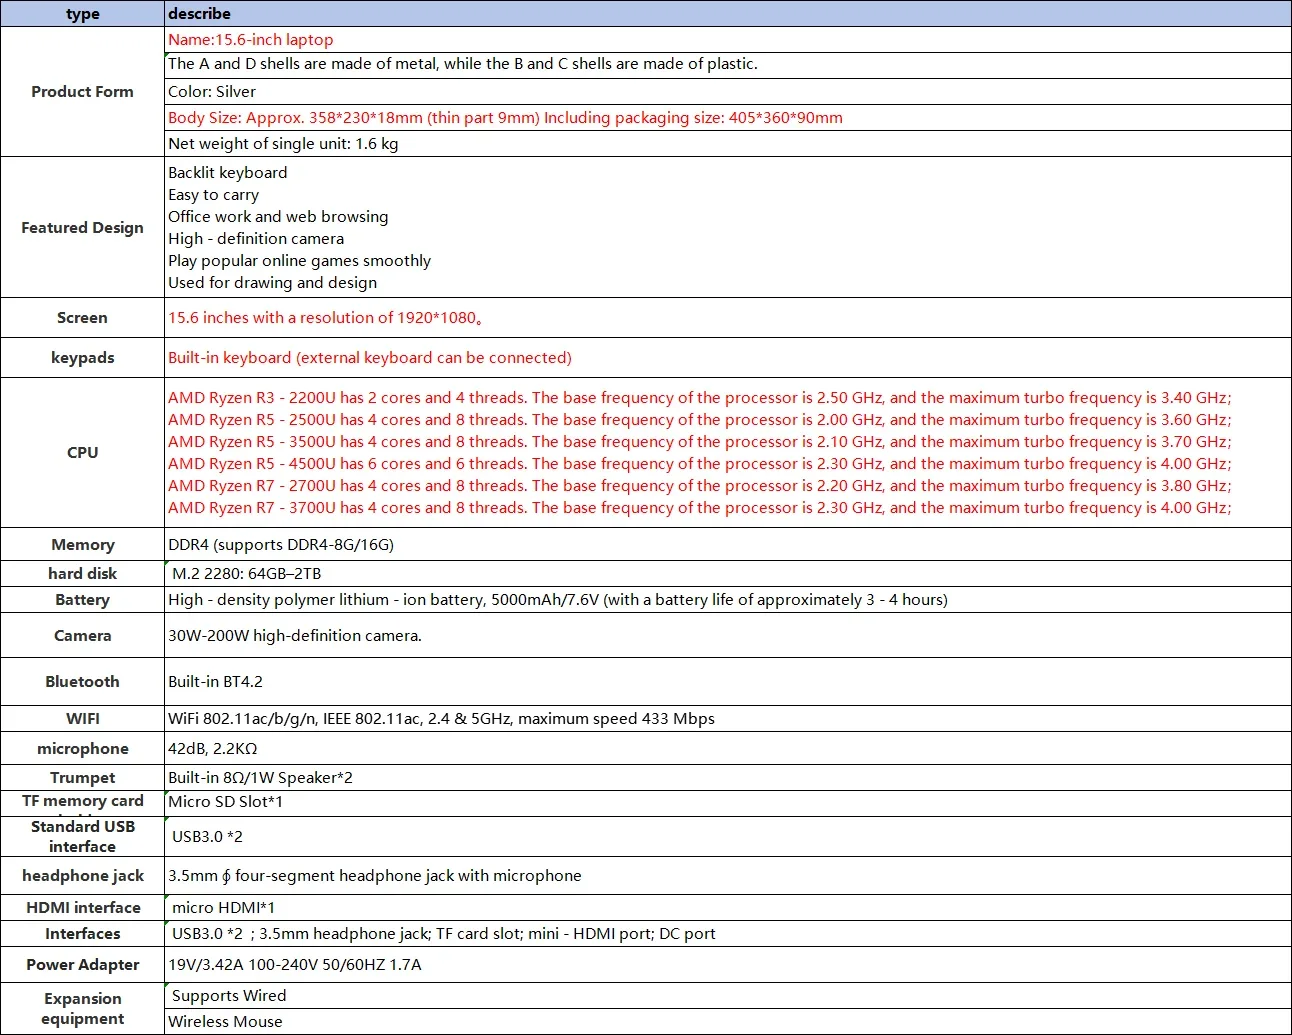Click the 'Micro SD Slot*1' cell
1292x1035 pixels.
point(728,802)
